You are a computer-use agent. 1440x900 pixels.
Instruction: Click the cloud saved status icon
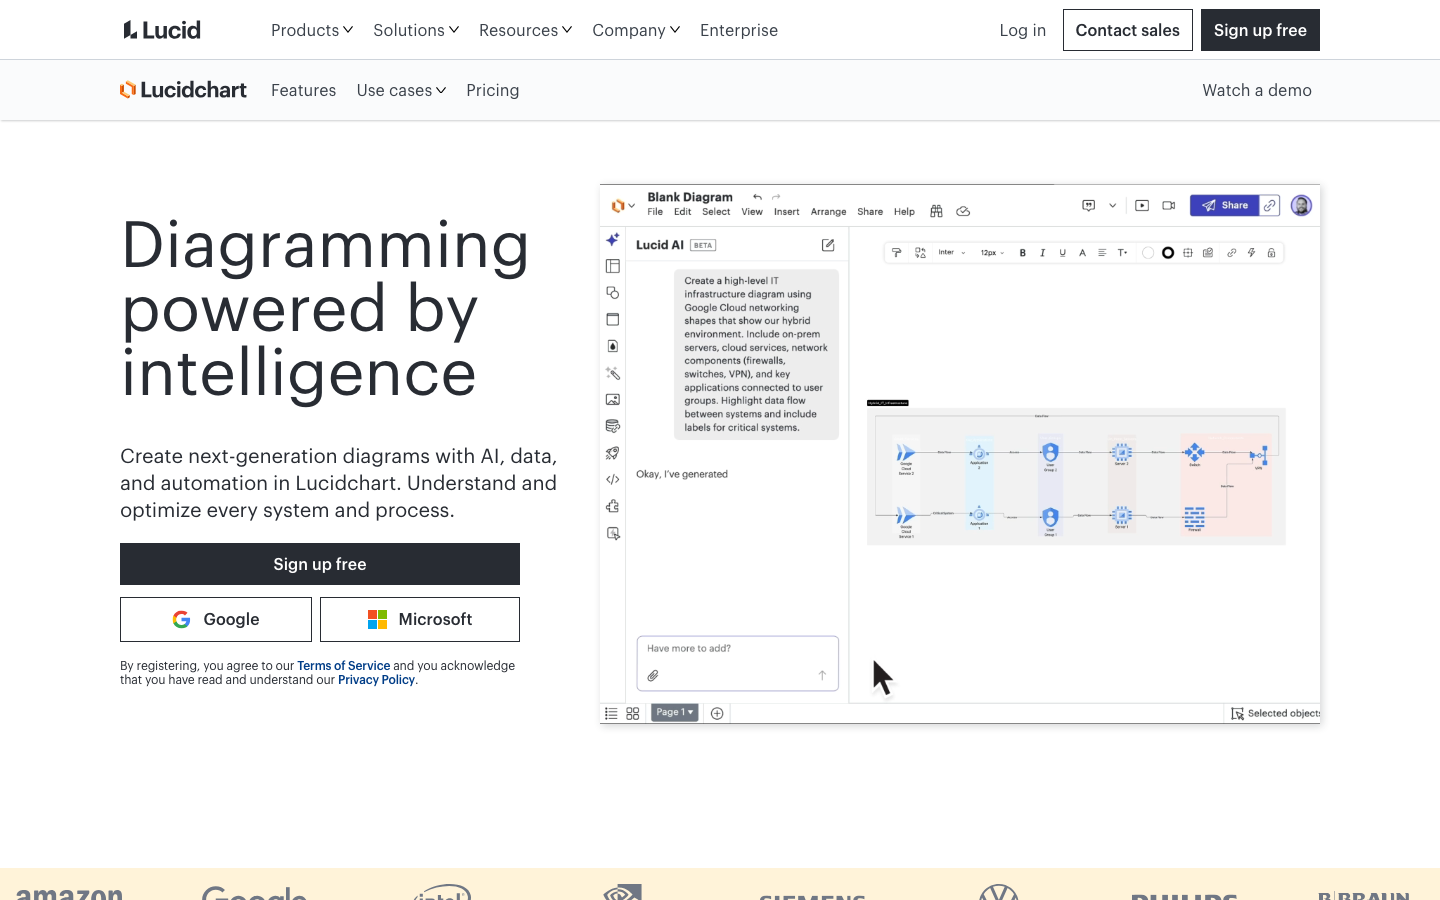(x=963, y=211)
